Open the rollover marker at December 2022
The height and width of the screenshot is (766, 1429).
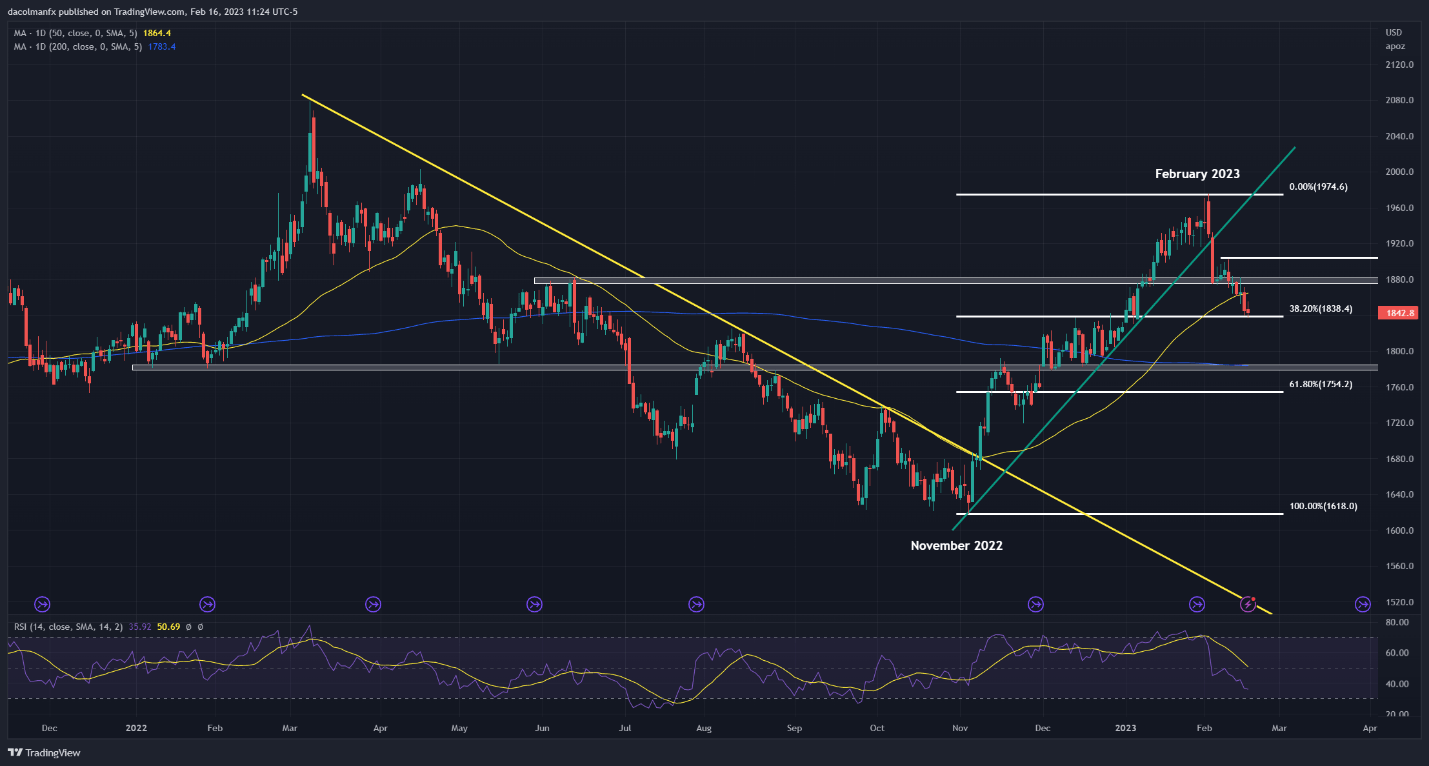point(1036,604)
